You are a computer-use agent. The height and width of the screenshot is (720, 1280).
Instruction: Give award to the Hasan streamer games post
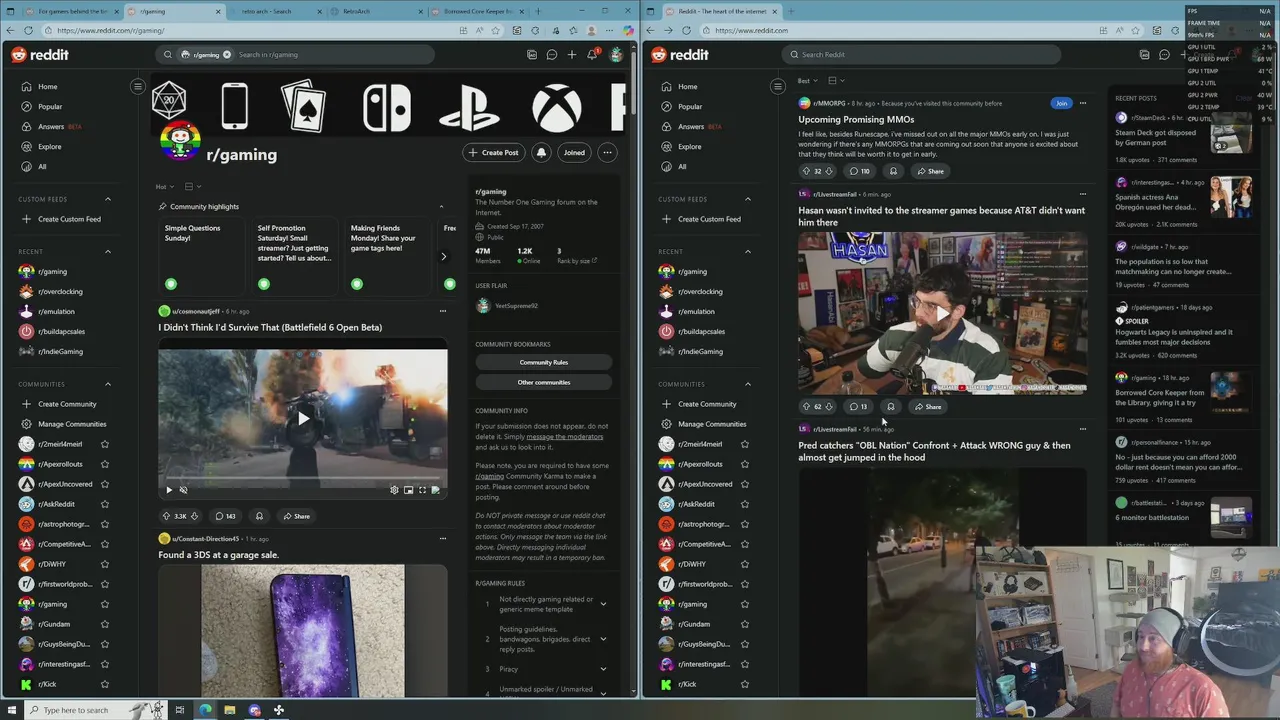coord(891,407)
